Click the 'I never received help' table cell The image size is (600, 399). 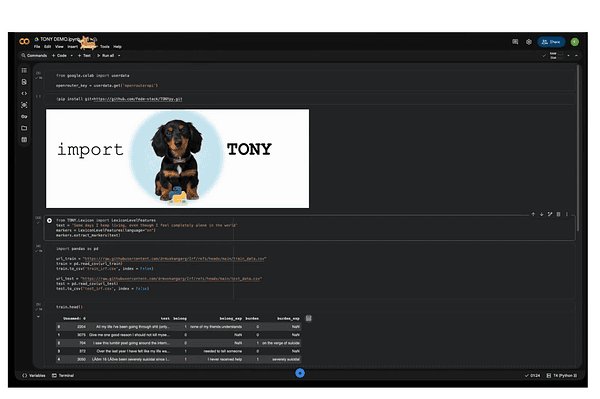point(225,359)
